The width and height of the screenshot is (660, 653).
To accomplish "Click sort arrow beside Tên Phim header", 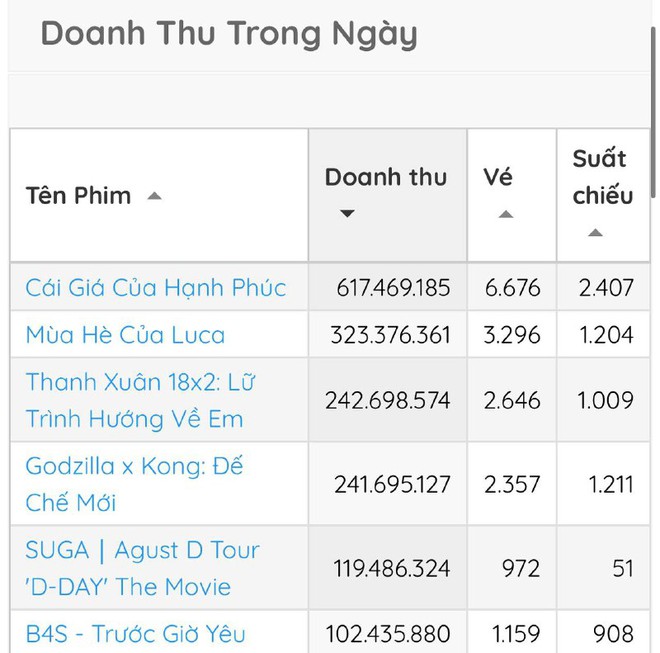I will point(154,196).
